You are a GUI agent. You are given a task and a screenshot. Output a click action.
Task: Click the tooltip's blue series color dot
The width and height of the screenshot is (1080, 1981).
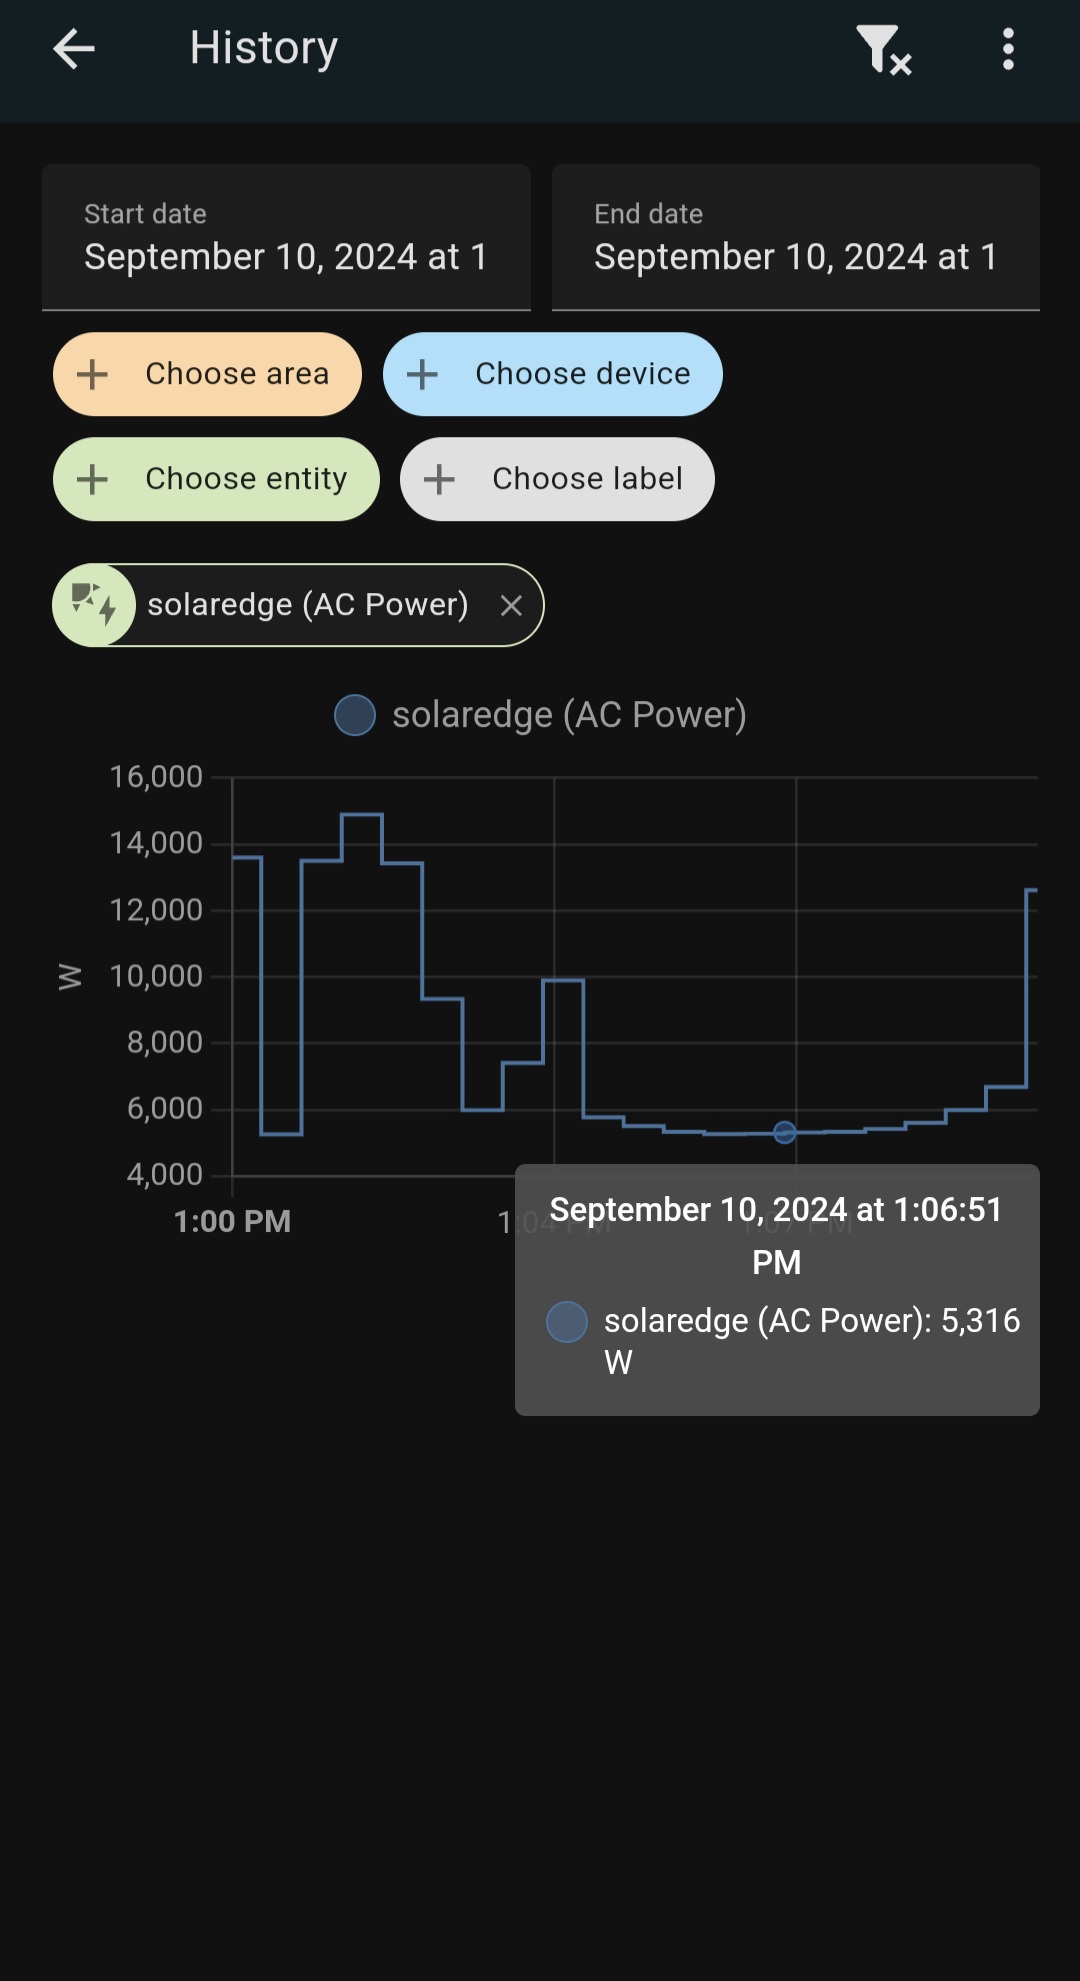click(x=567, y=1322)
